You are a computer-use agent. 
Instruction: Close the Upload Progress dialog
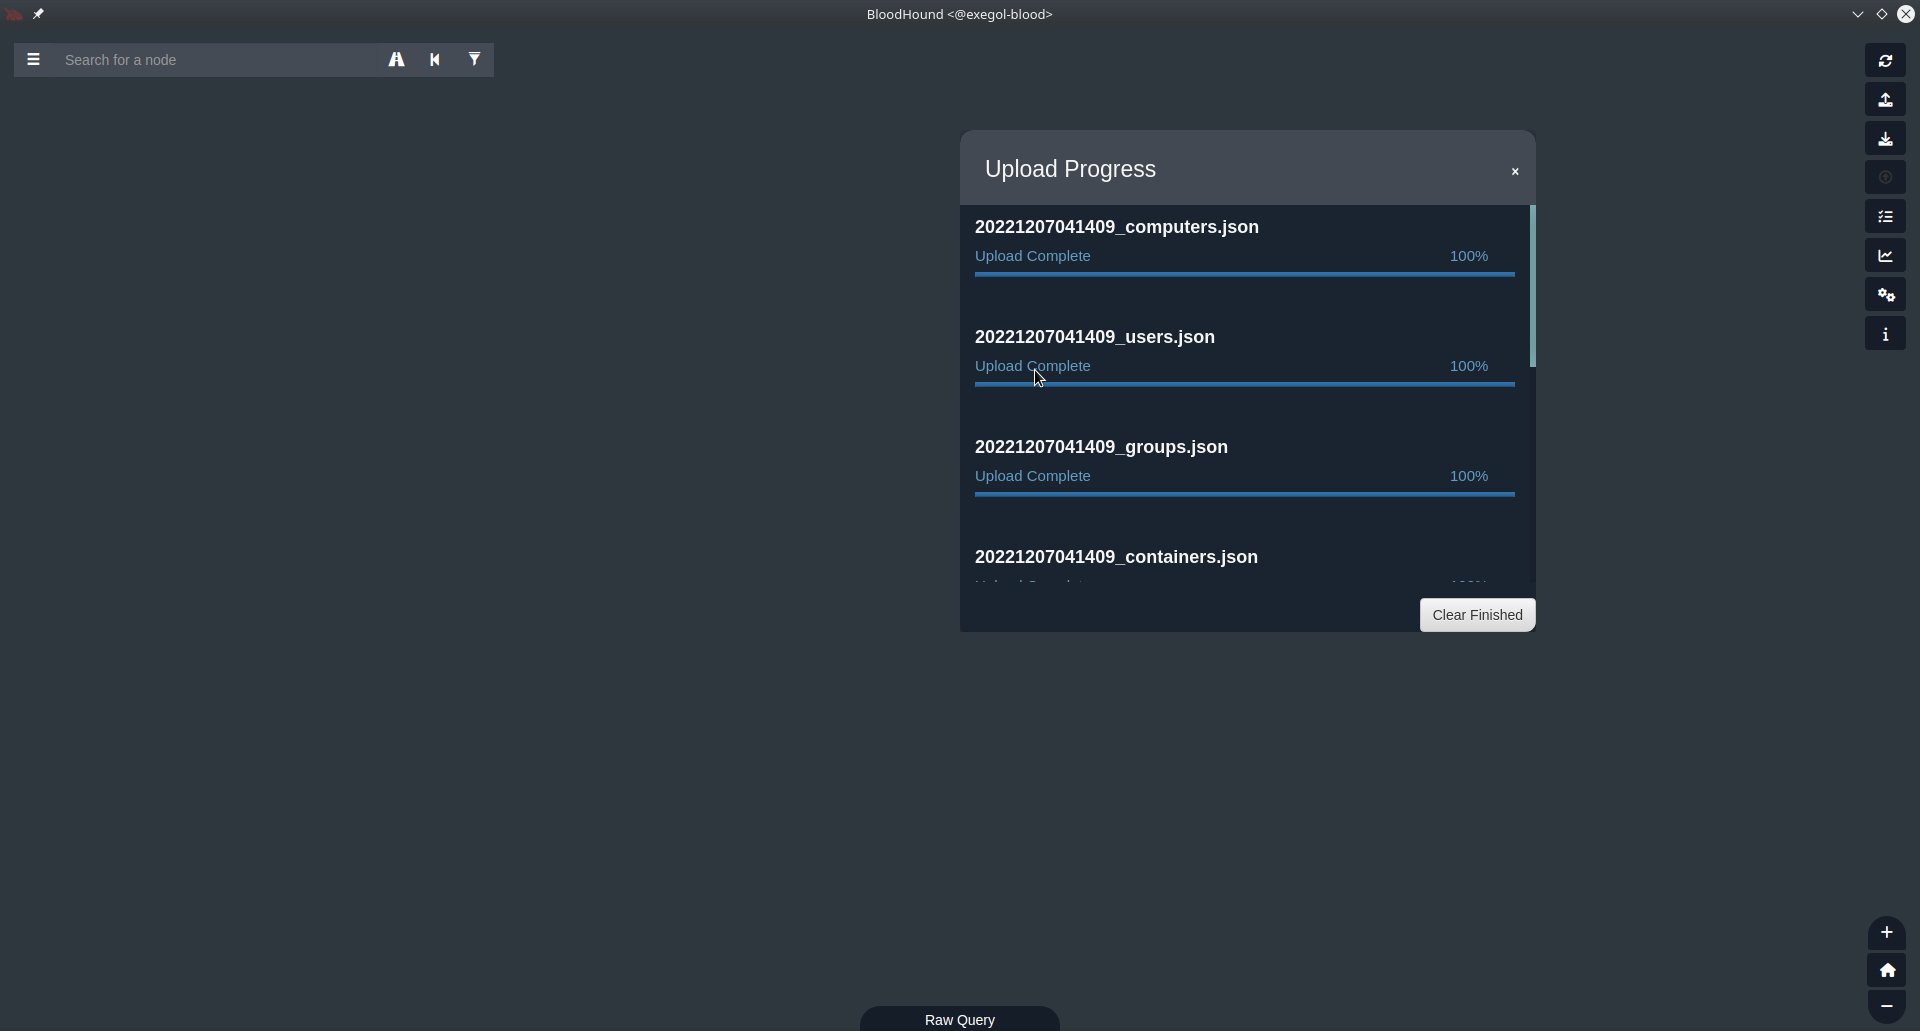tap(1514, 172)
